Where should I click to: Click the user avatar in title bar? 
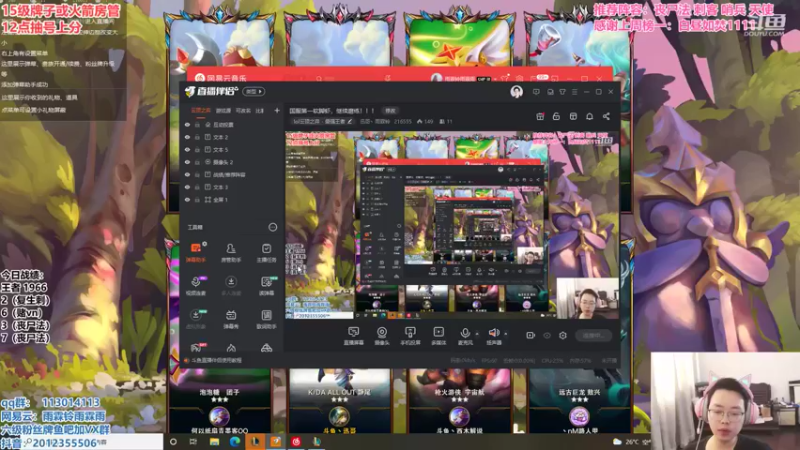(x=516, y=92)
